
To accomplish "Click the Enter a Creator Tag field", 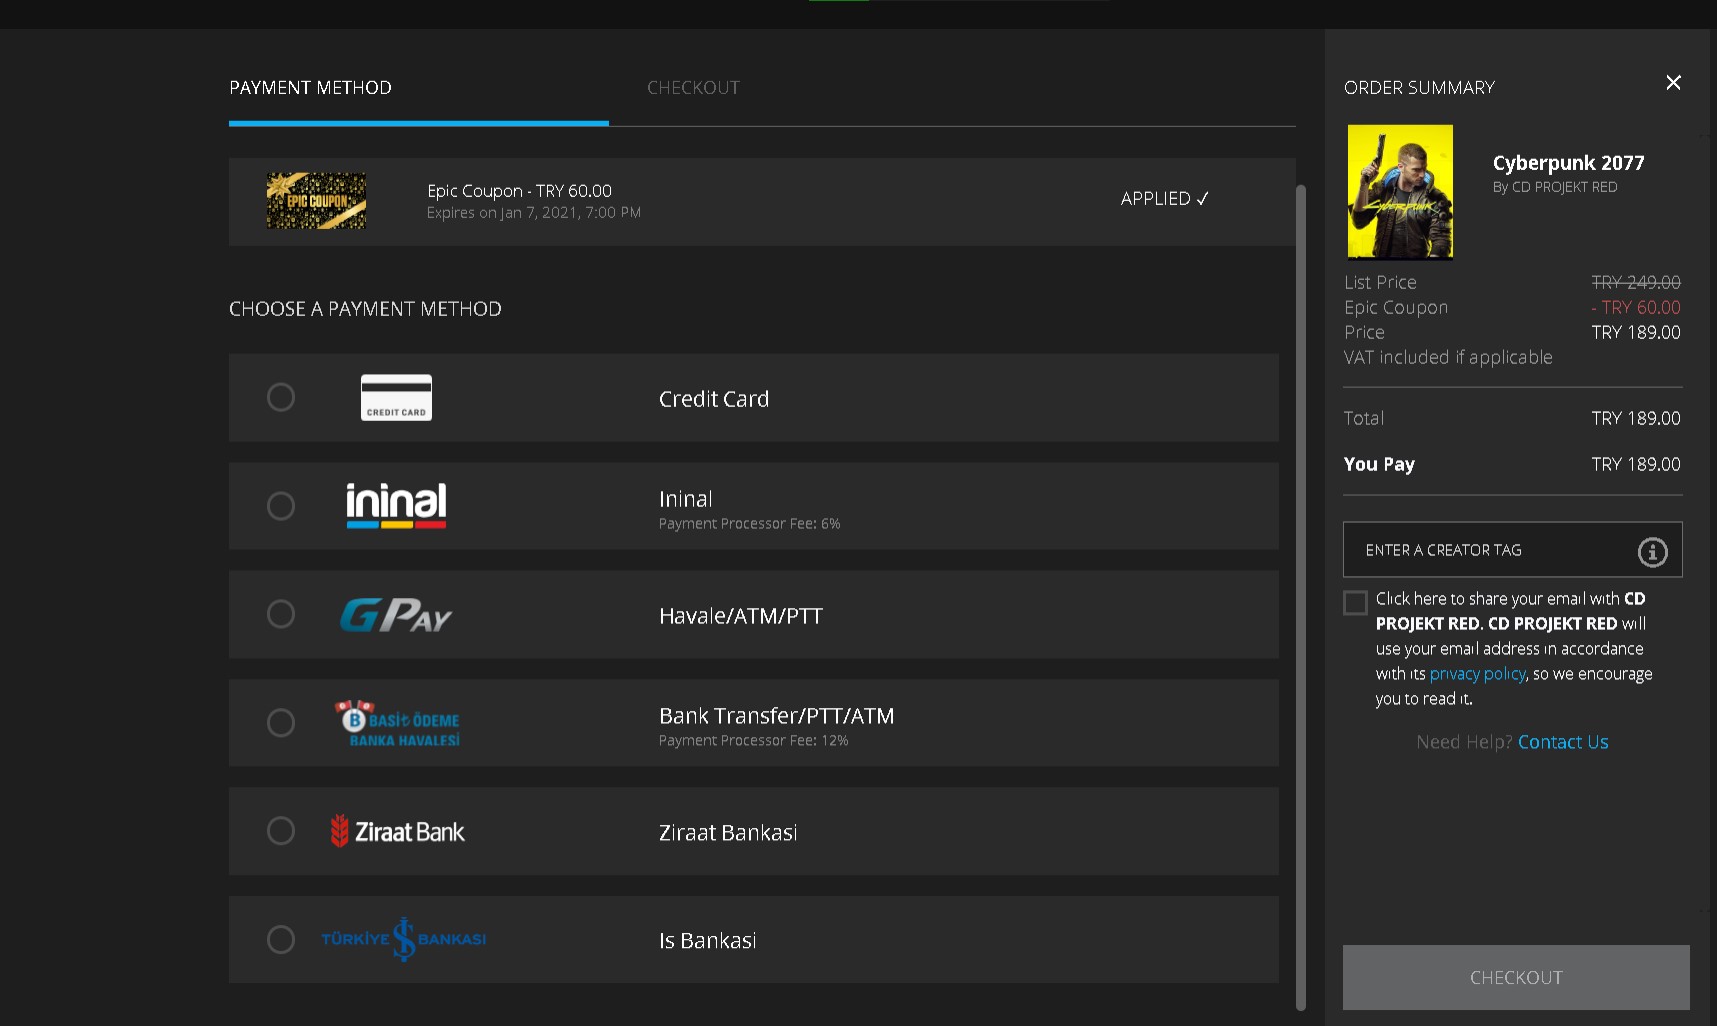I will coord(1512,550).
